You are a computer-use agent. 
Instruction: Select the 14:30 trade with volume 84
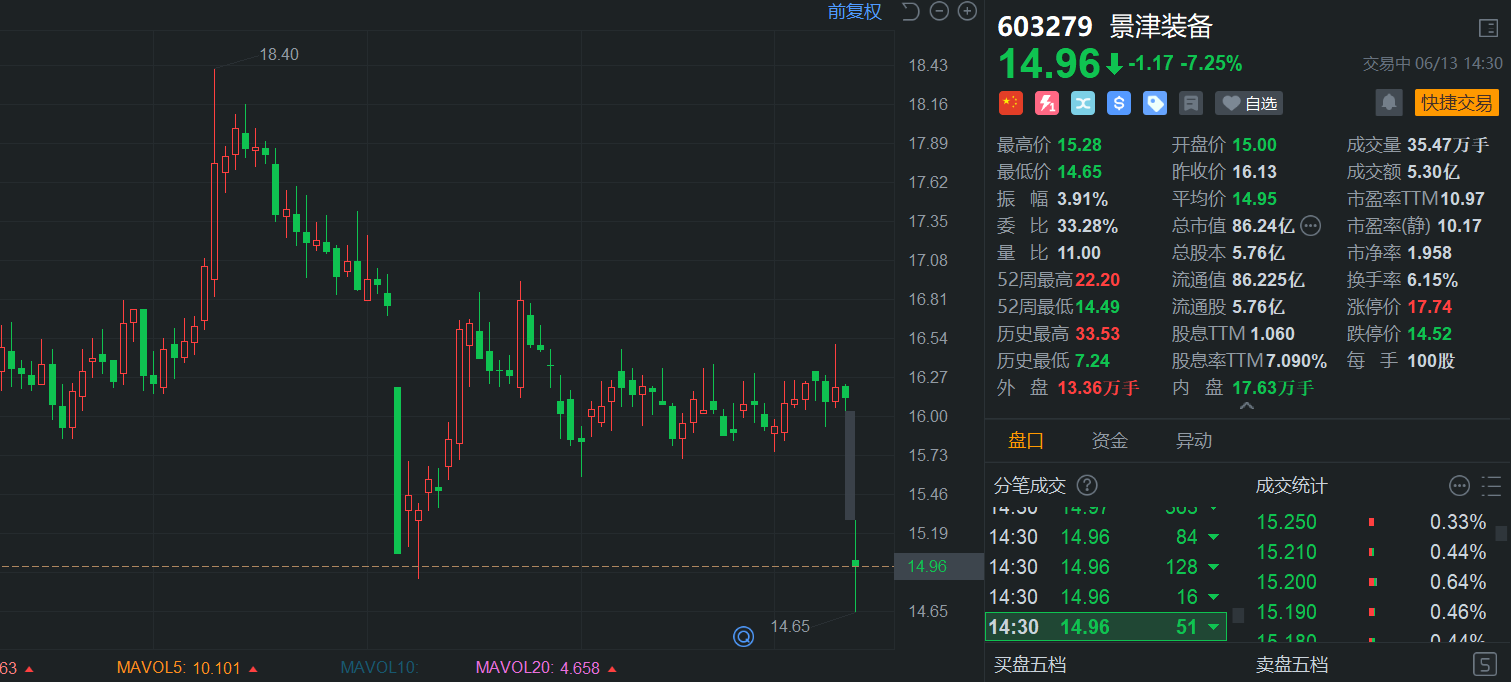tap(1106, 537)
